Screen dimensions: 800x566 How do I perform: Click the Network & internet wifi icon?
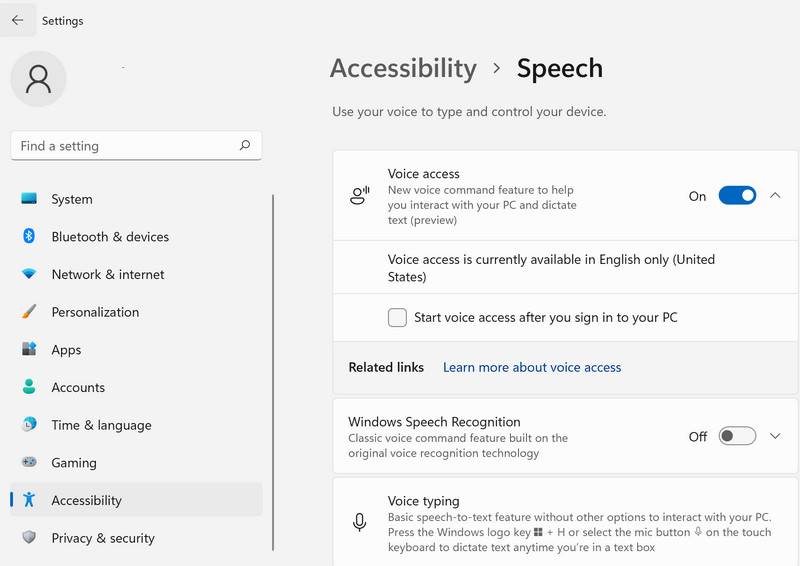29,274
